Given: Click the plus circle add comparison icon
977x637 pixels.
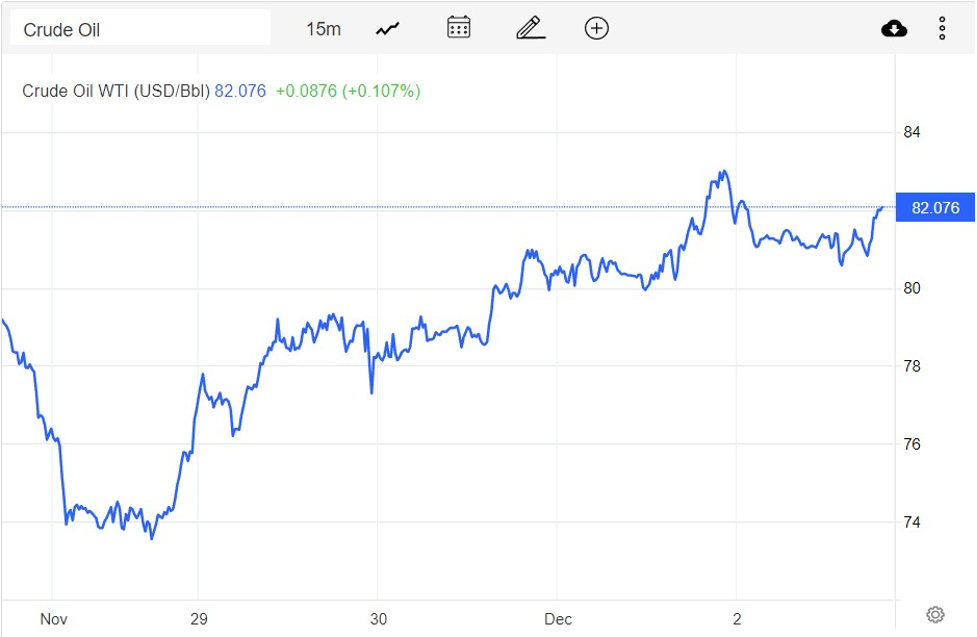Looking at the screenshot, I should tap(596, 28).
